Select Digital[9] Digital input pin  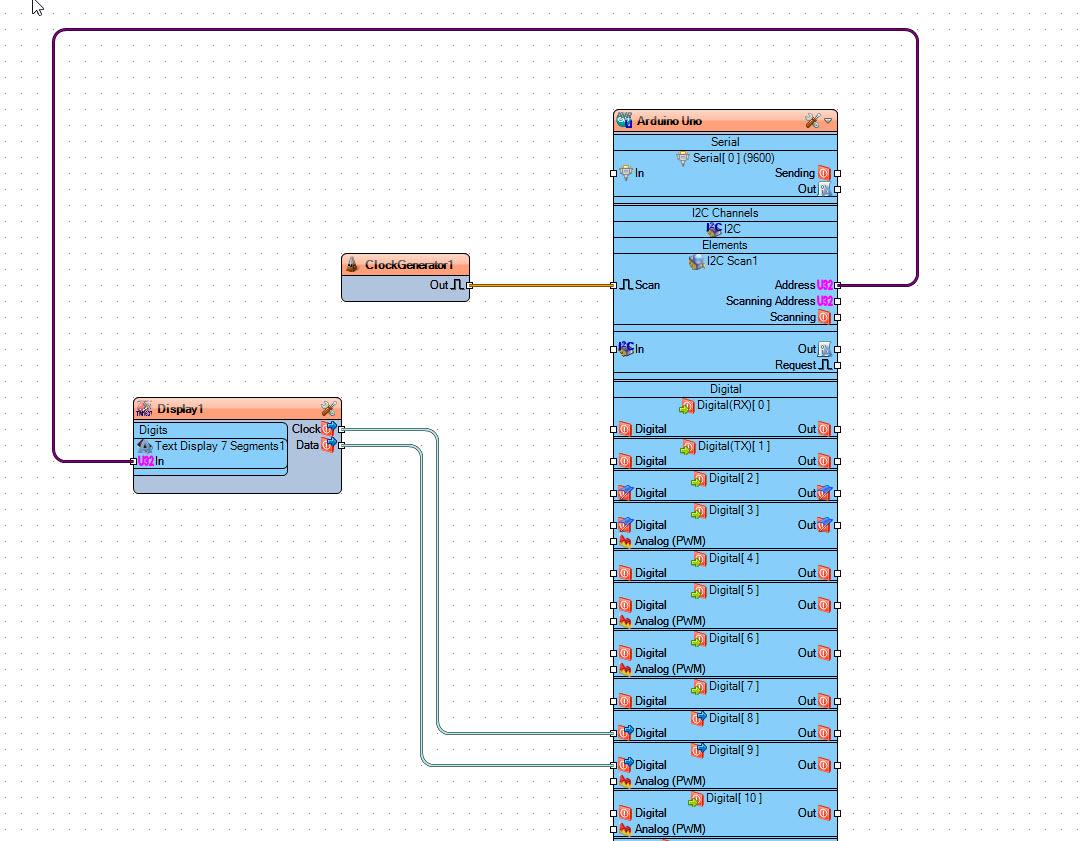pyautogui.click(x=614, y=765)
